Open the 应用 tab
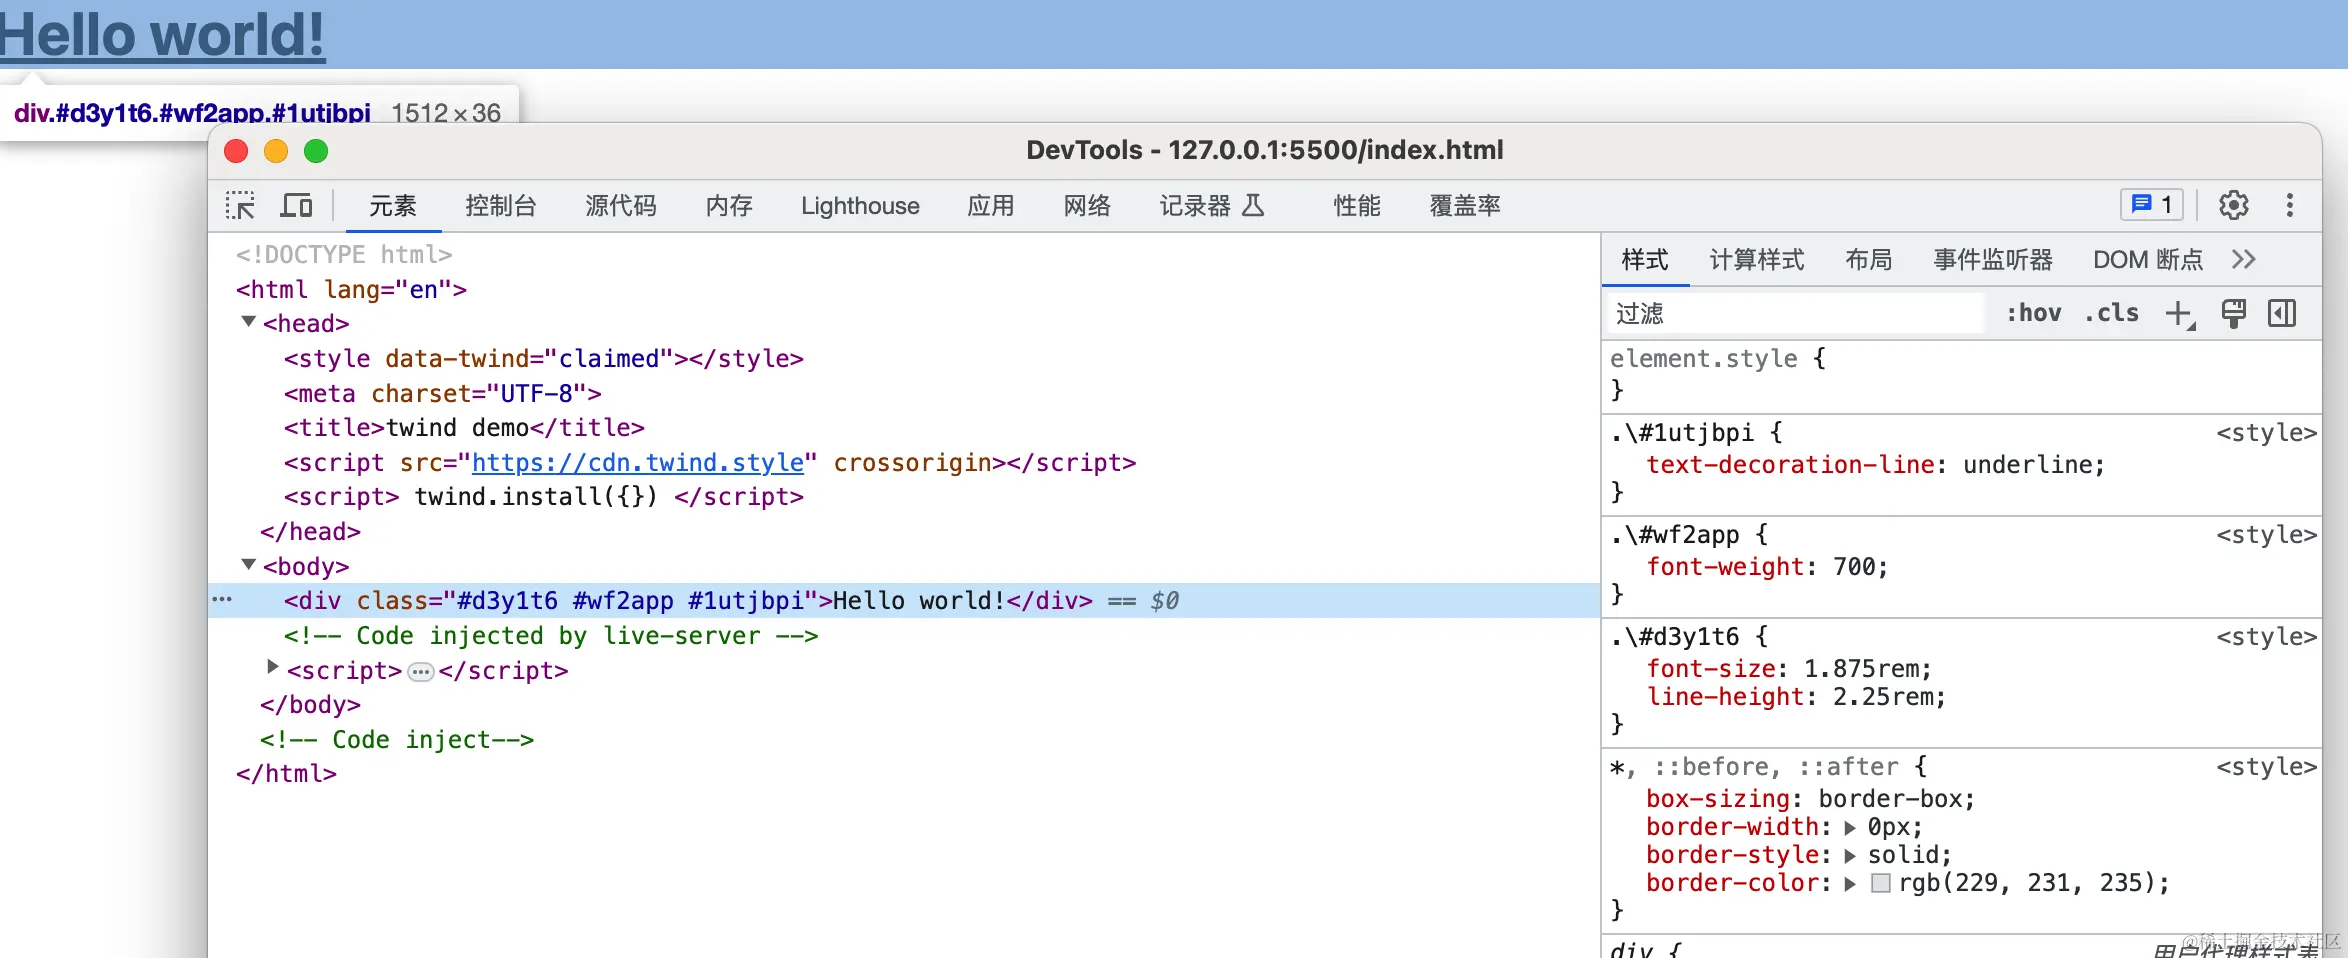The width and height of the screenshot is (2348, 958). [991, 206]
